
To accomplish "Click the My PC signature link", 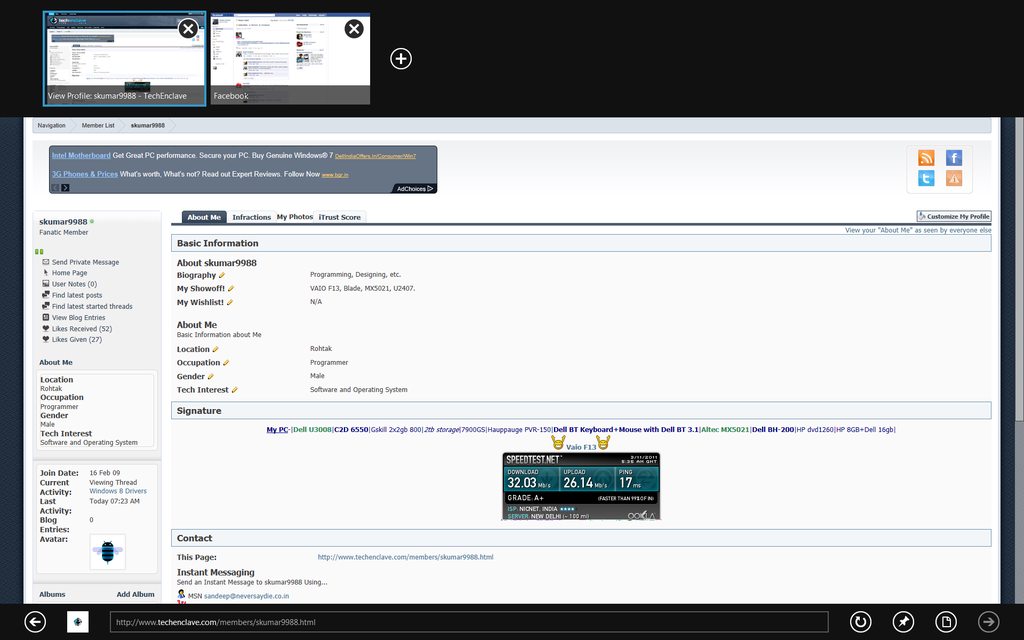I will tap(277, 430).
